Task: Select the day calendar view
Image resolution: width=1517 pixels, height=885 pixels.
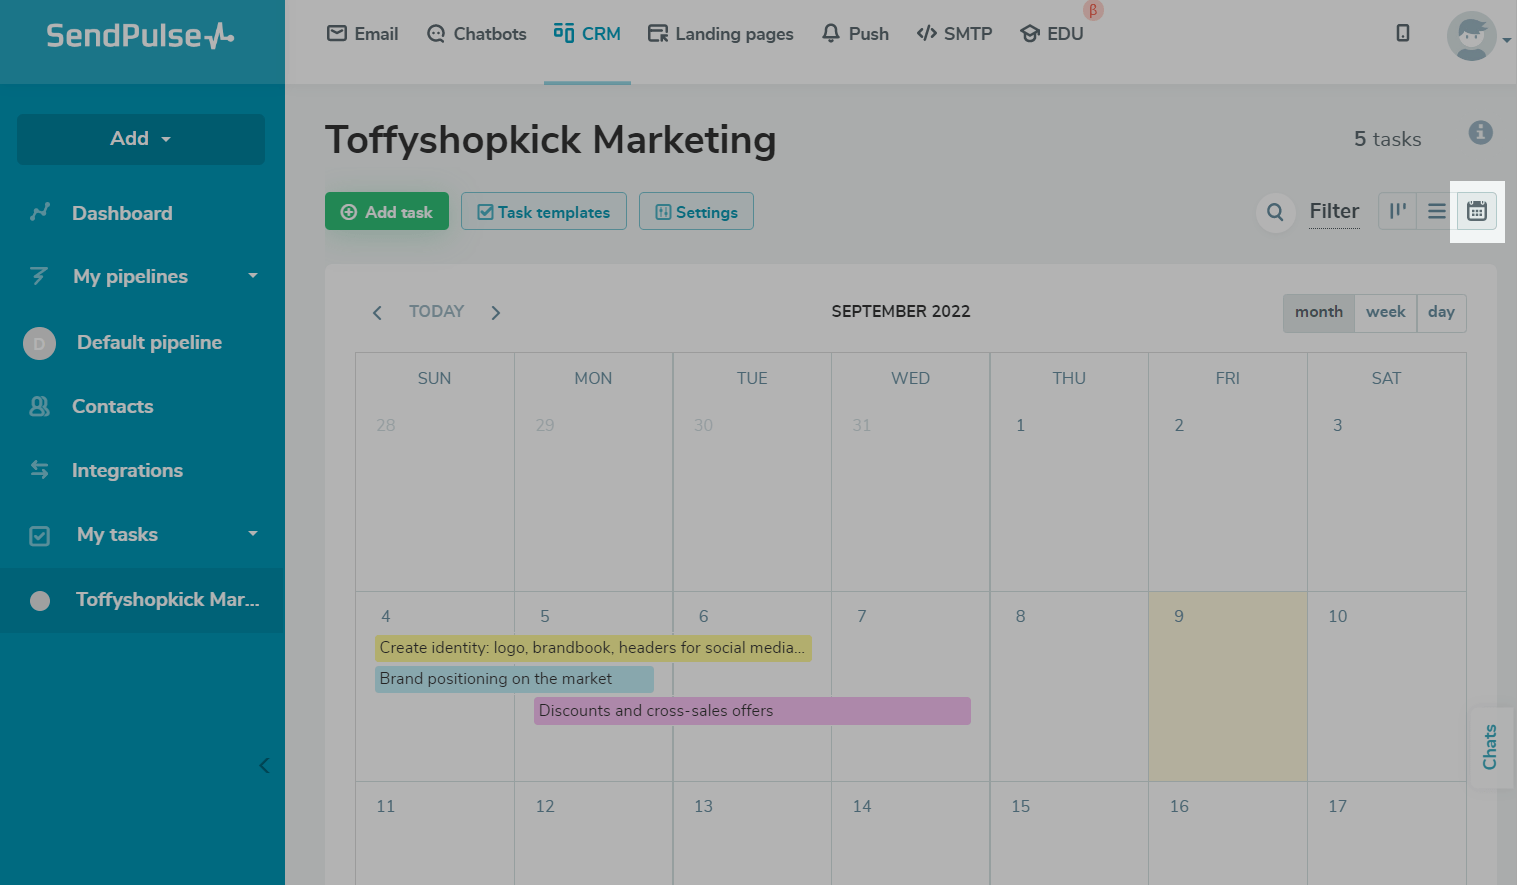Action: tap(1441, 312)
